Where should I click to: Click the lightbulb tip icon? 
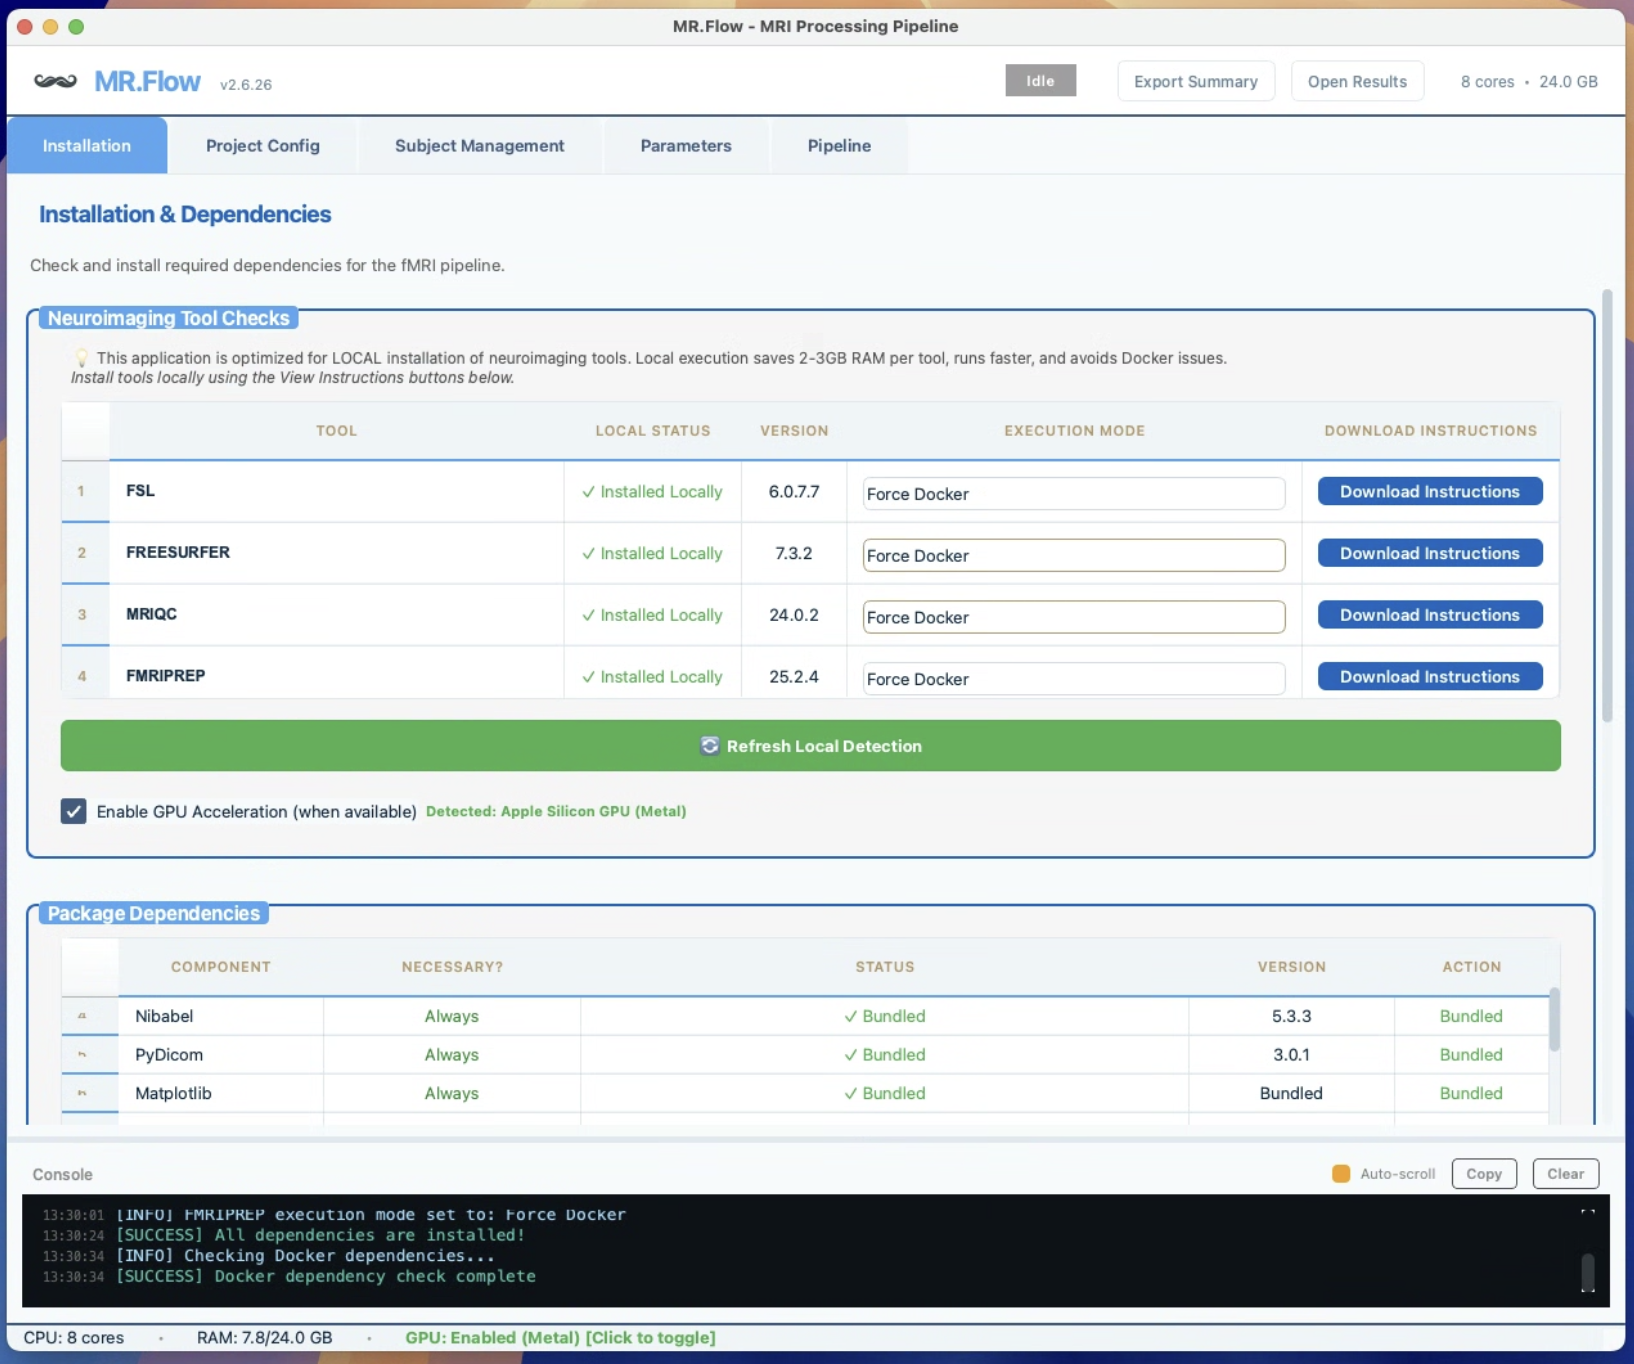pos(81,357)
